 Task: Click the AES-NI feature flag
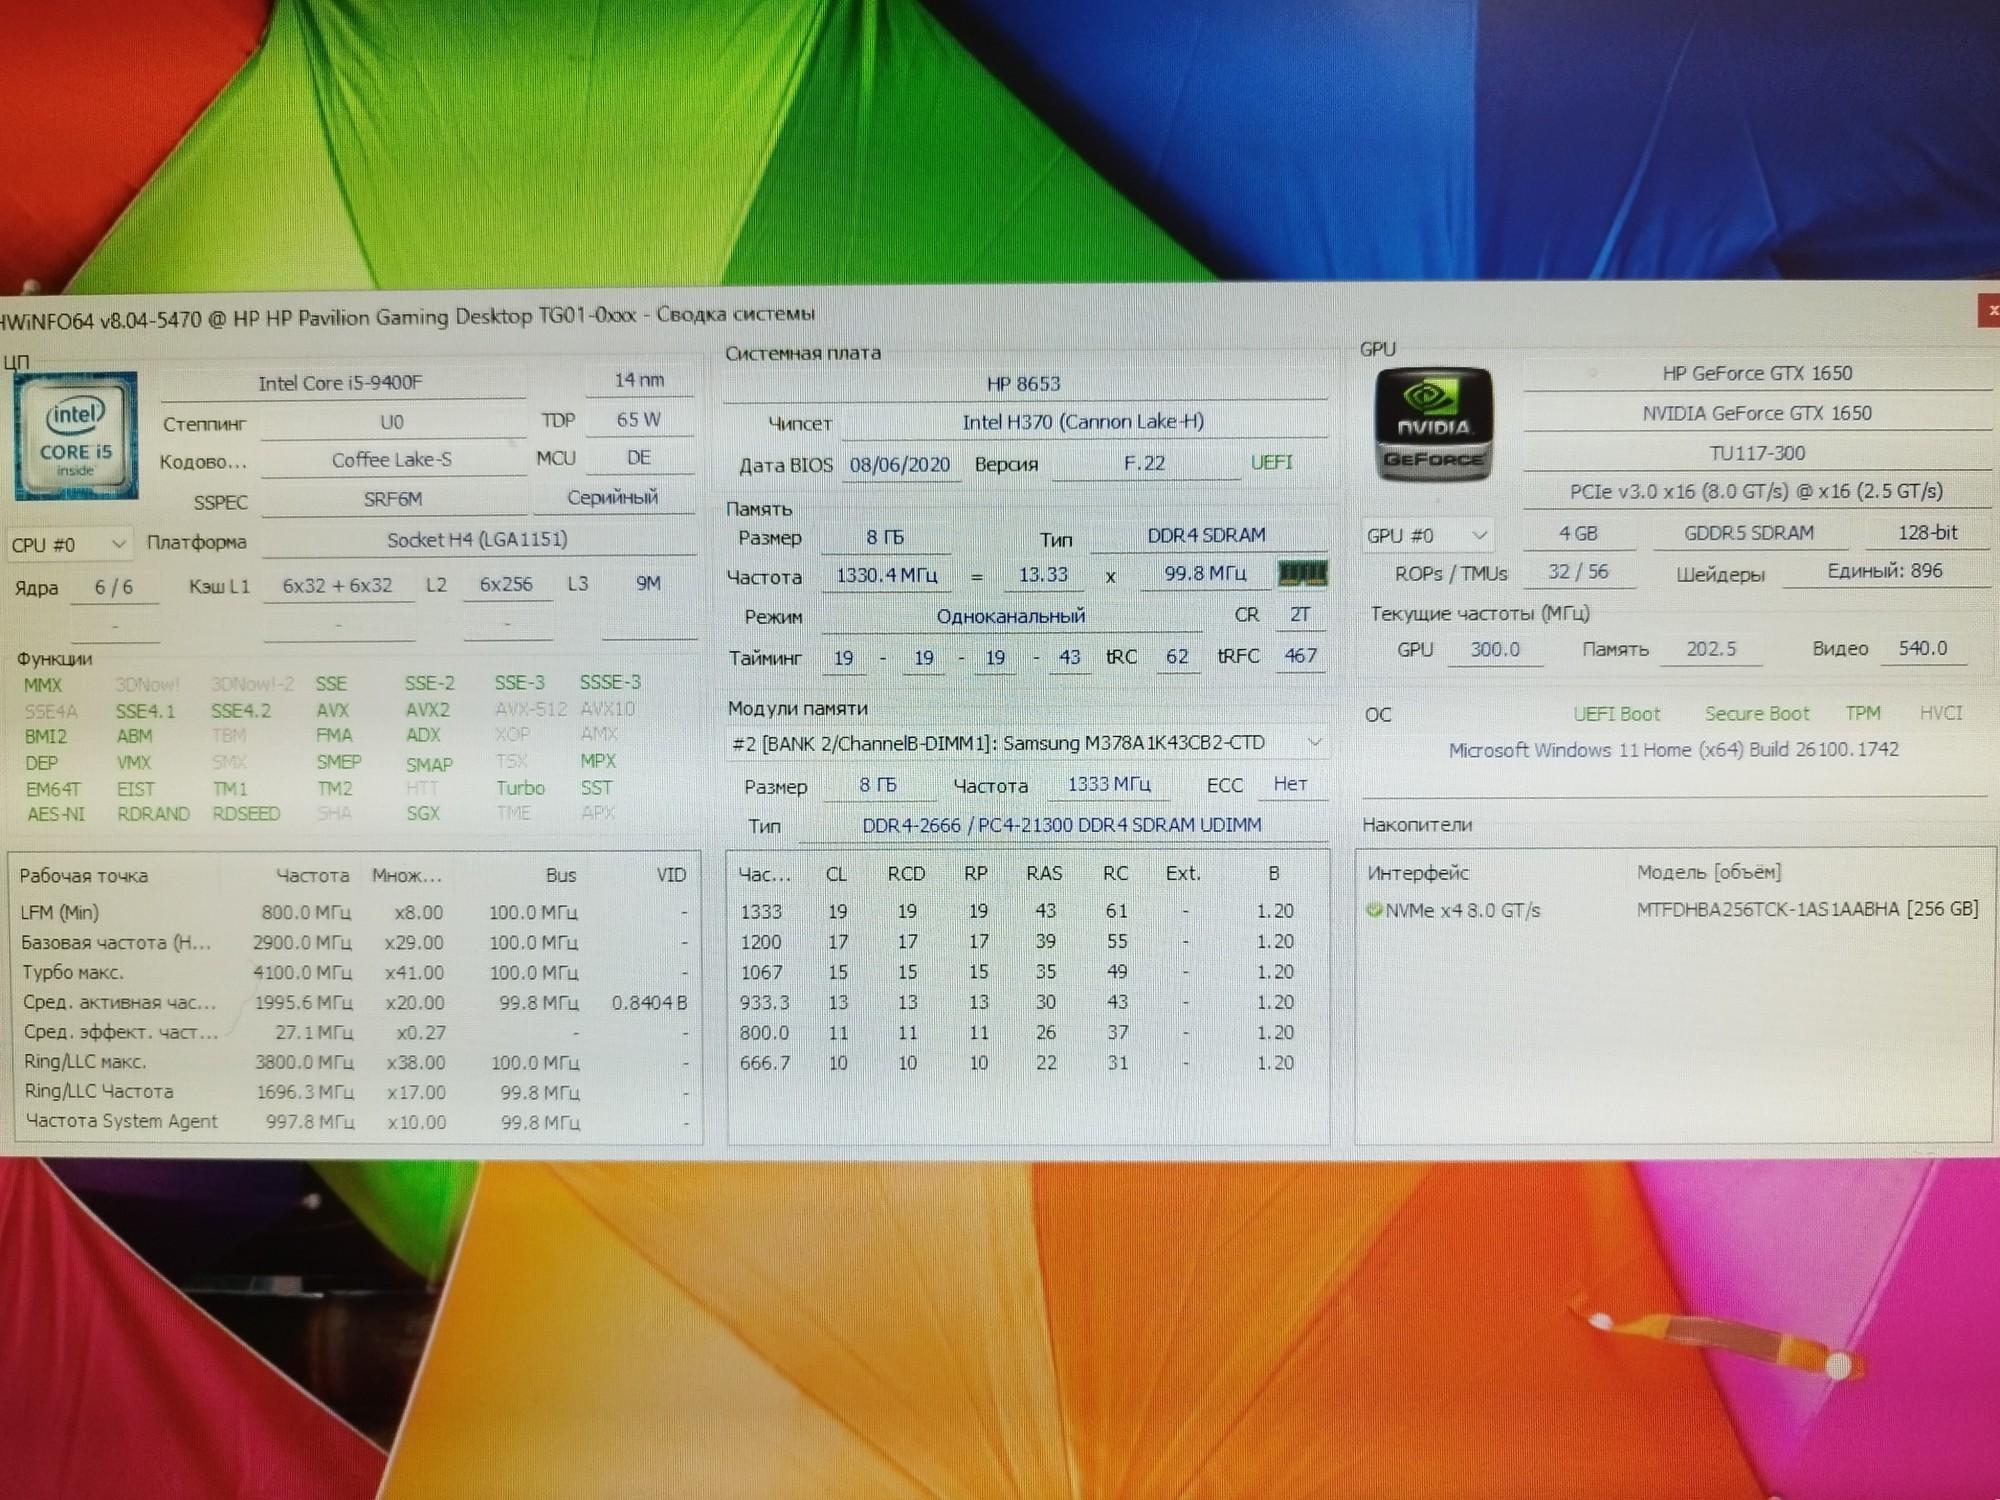[x=56, y=815]
